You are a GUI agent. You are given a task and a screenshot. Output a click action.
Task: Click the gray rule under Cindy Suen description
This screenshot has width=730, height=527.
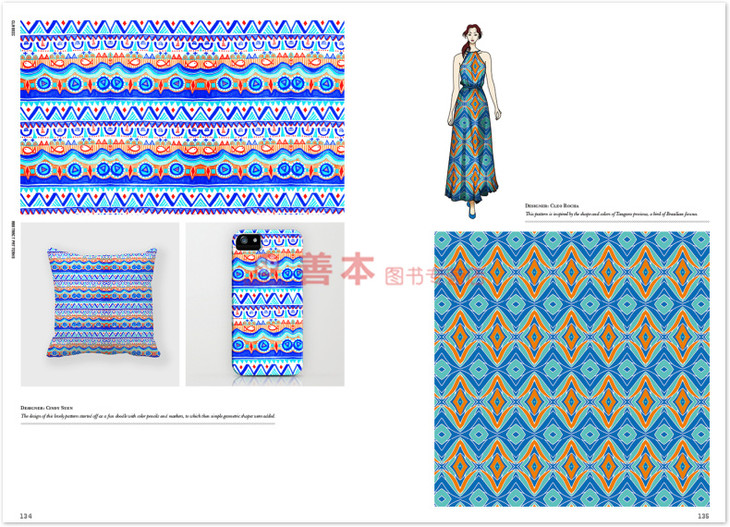[x=146, y=423]
